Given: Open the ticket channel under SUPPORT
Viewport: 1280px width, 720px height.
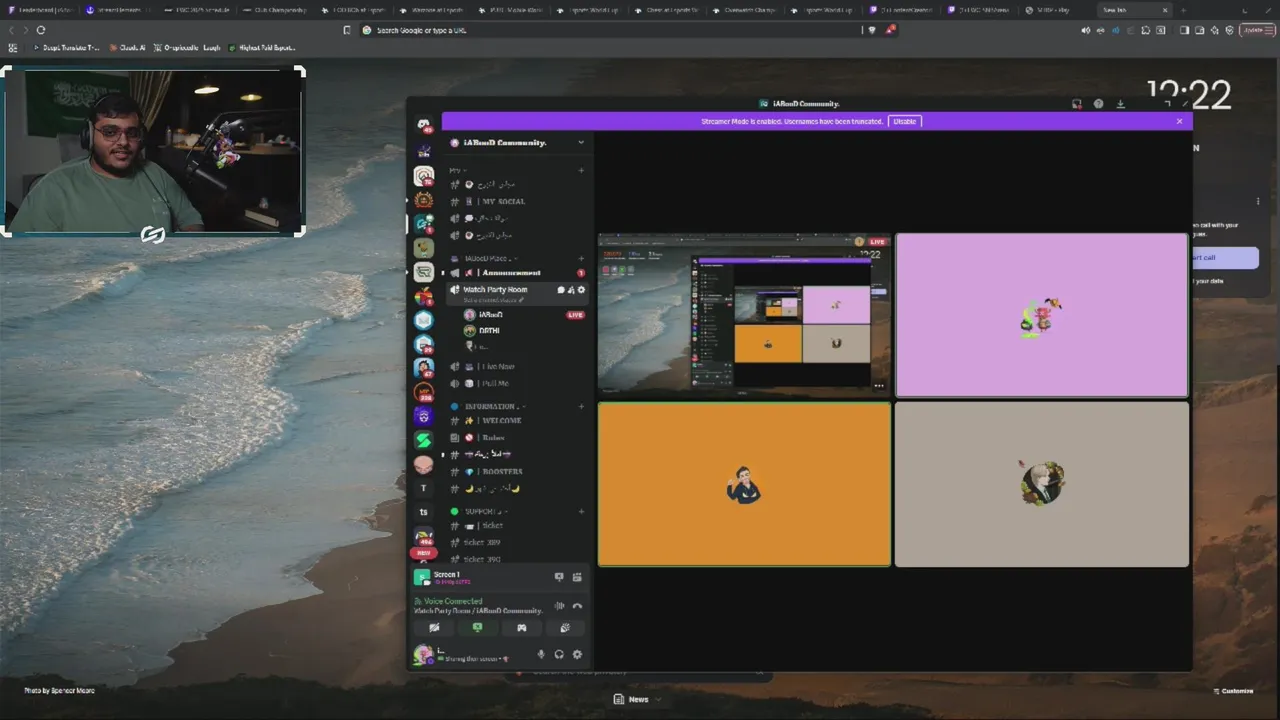Looking at the screenshot, I should pos(517,526).
